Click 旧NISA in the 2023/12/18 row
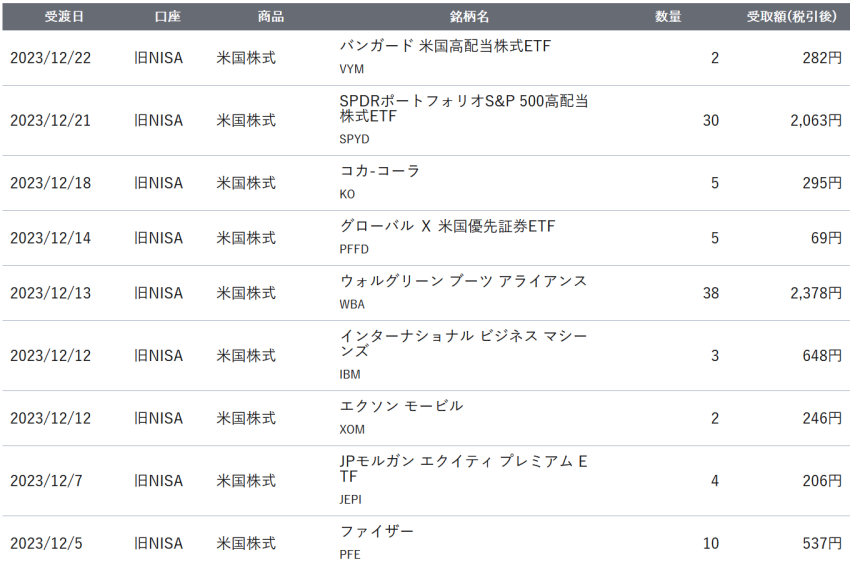The width and height of the screenshot is (851, 570). [x=158, y=183]
